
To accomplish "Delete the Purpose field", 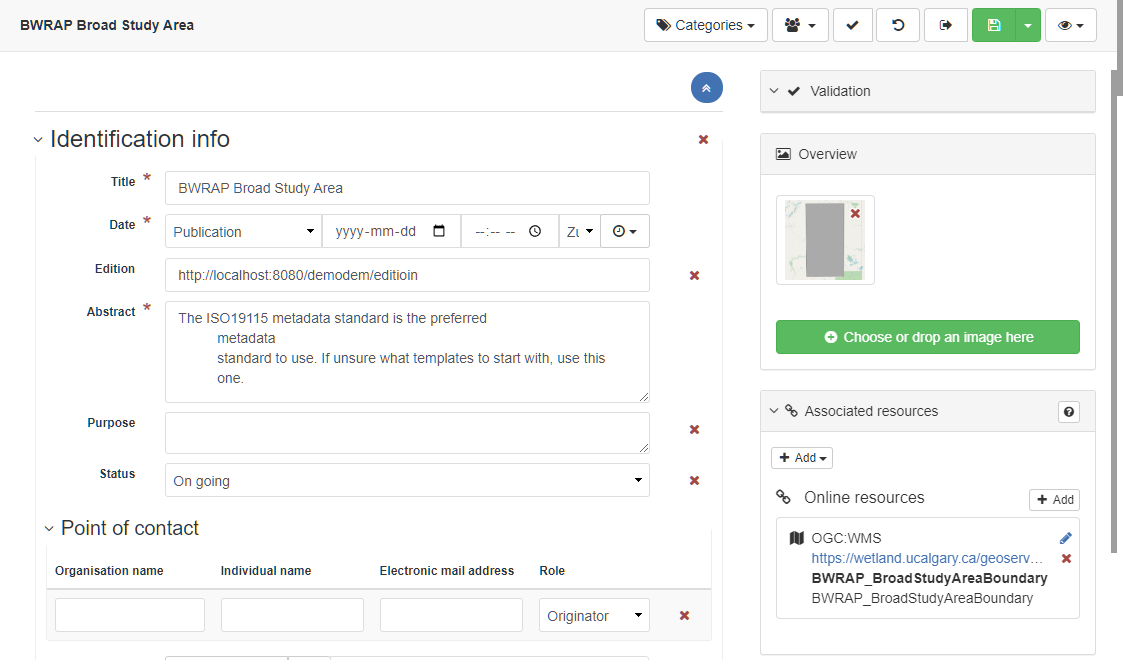I will [x=694, y=430].
